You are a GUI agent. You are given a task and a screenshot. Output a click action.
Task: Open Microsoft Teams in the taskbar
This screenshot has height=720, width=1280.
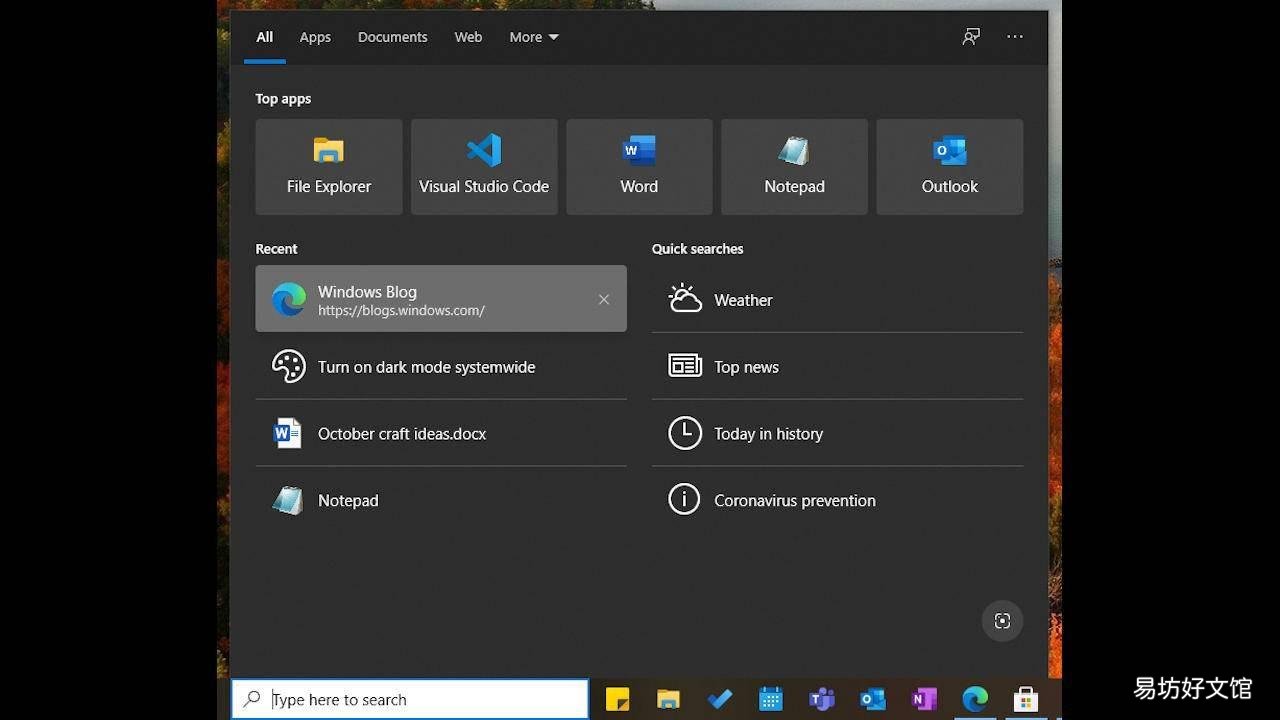click(822, 699)
